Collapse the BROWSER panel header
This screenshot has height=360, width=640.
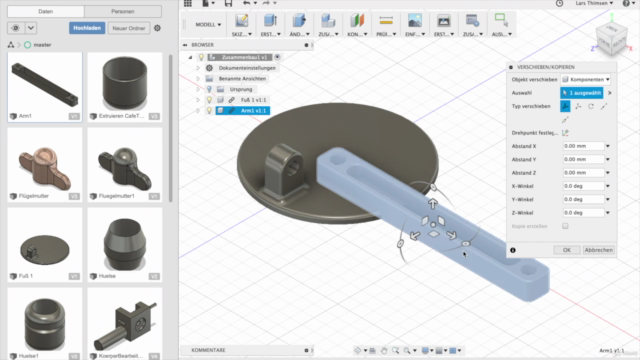(185, 45)
